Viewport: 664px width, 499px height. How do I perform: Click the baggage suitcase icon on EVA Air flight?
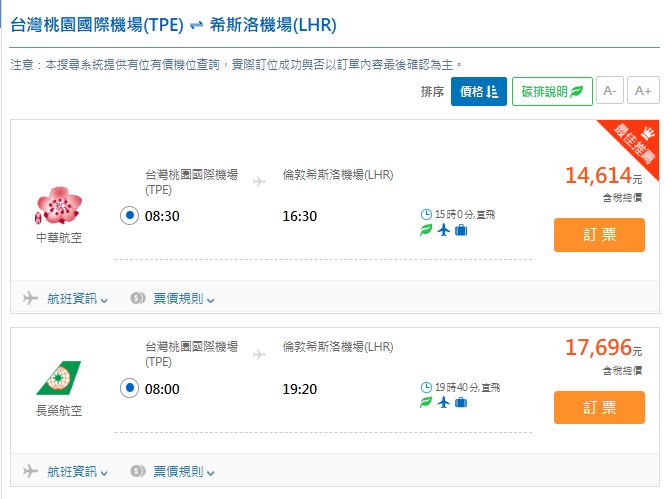click(461, 402)
